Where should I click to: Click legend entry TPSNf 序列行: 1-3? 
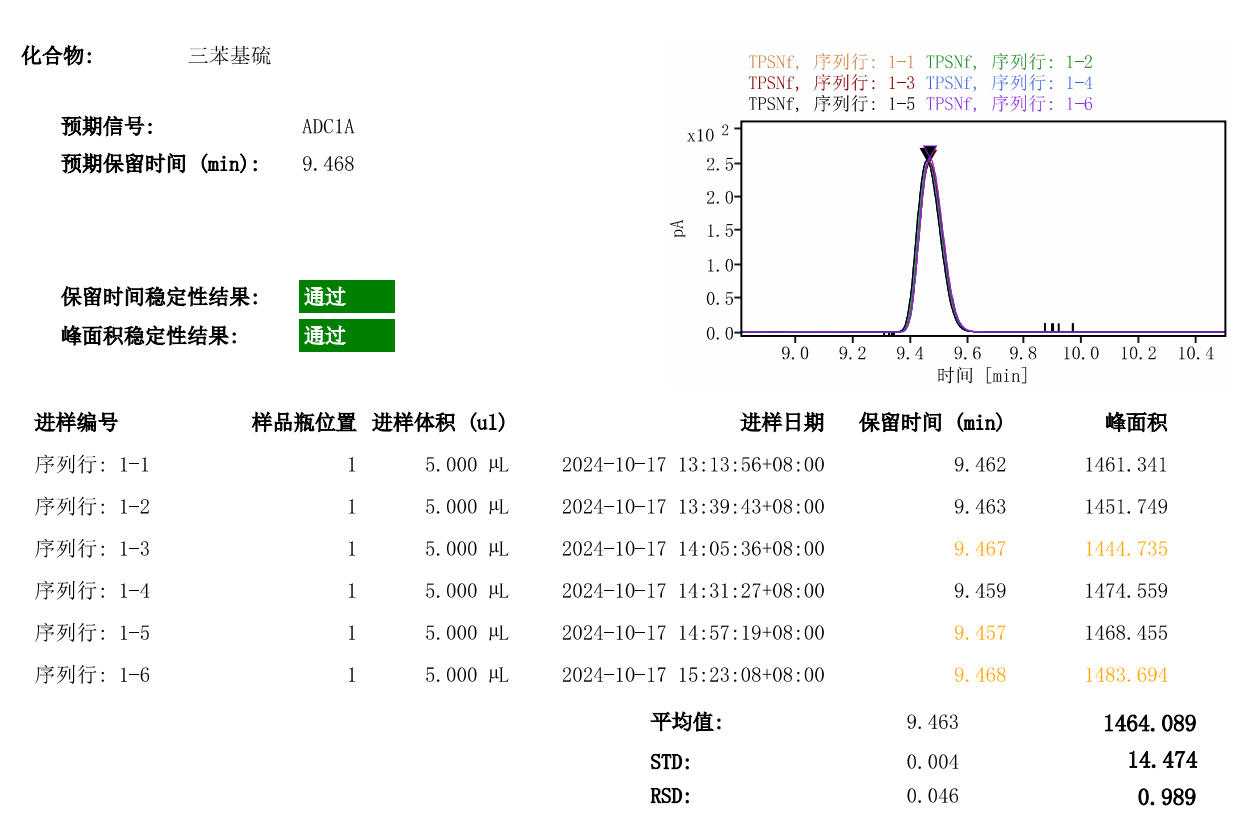pos(831,83)
